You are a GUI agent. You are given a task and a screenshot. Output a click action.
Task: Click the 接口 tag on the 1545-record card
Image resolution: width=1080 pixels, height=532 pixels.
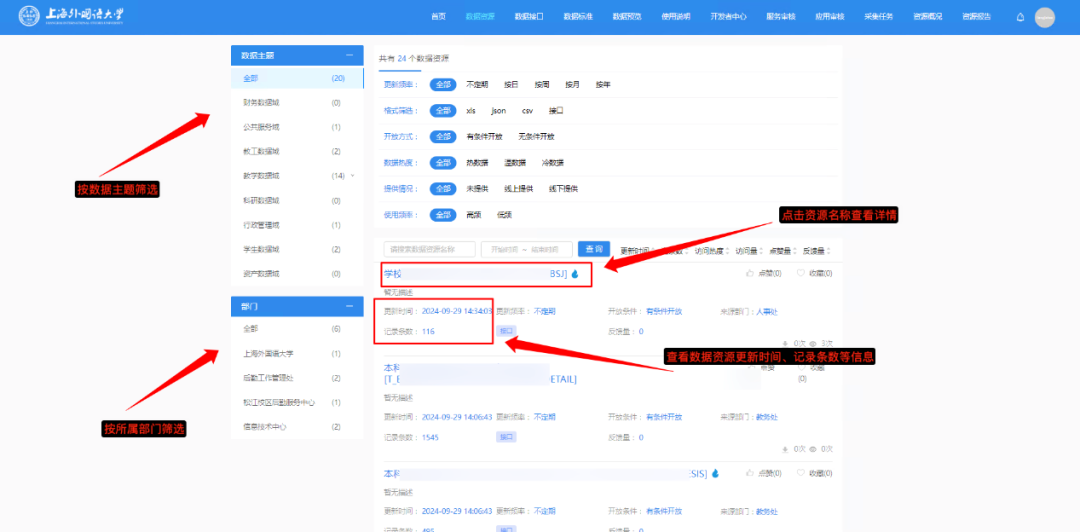click(x=506, y=437)
